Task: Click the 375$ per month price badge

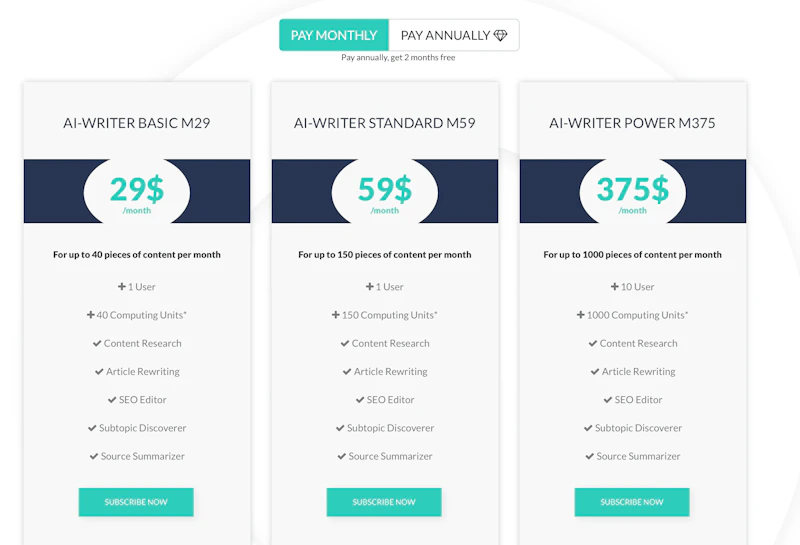Action: [633, 191]
